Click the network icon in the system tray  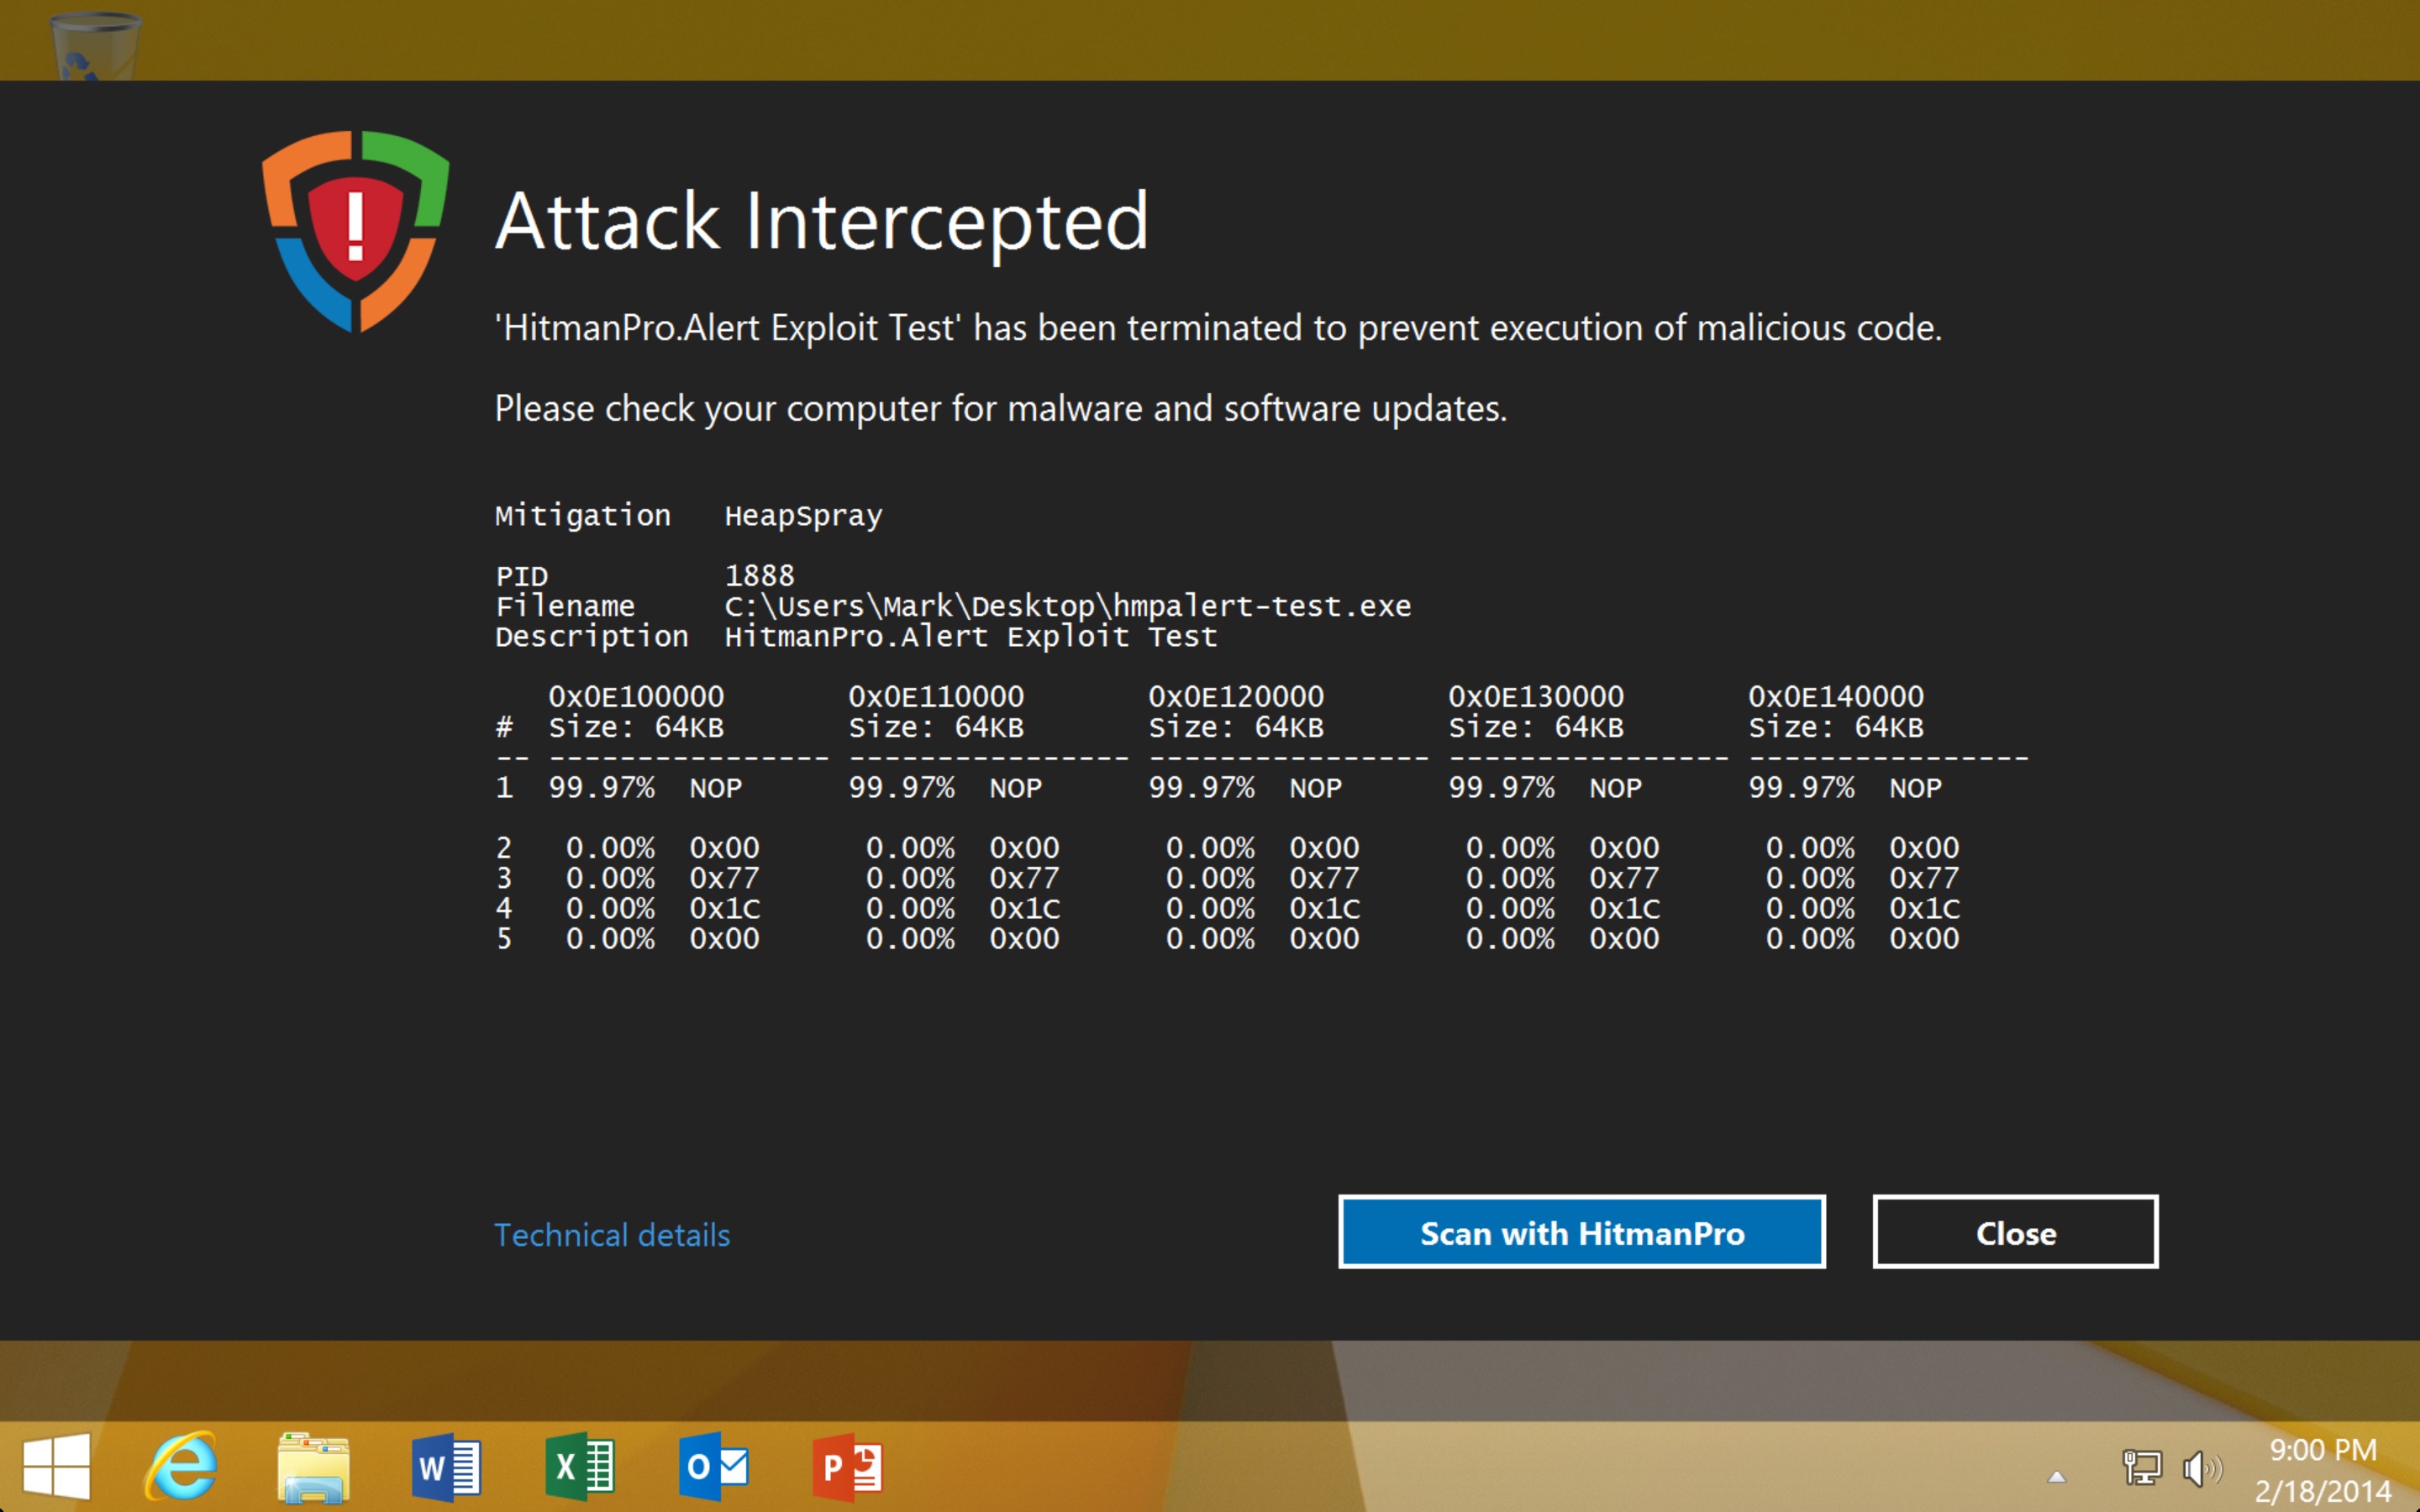click(2141, 1468)
